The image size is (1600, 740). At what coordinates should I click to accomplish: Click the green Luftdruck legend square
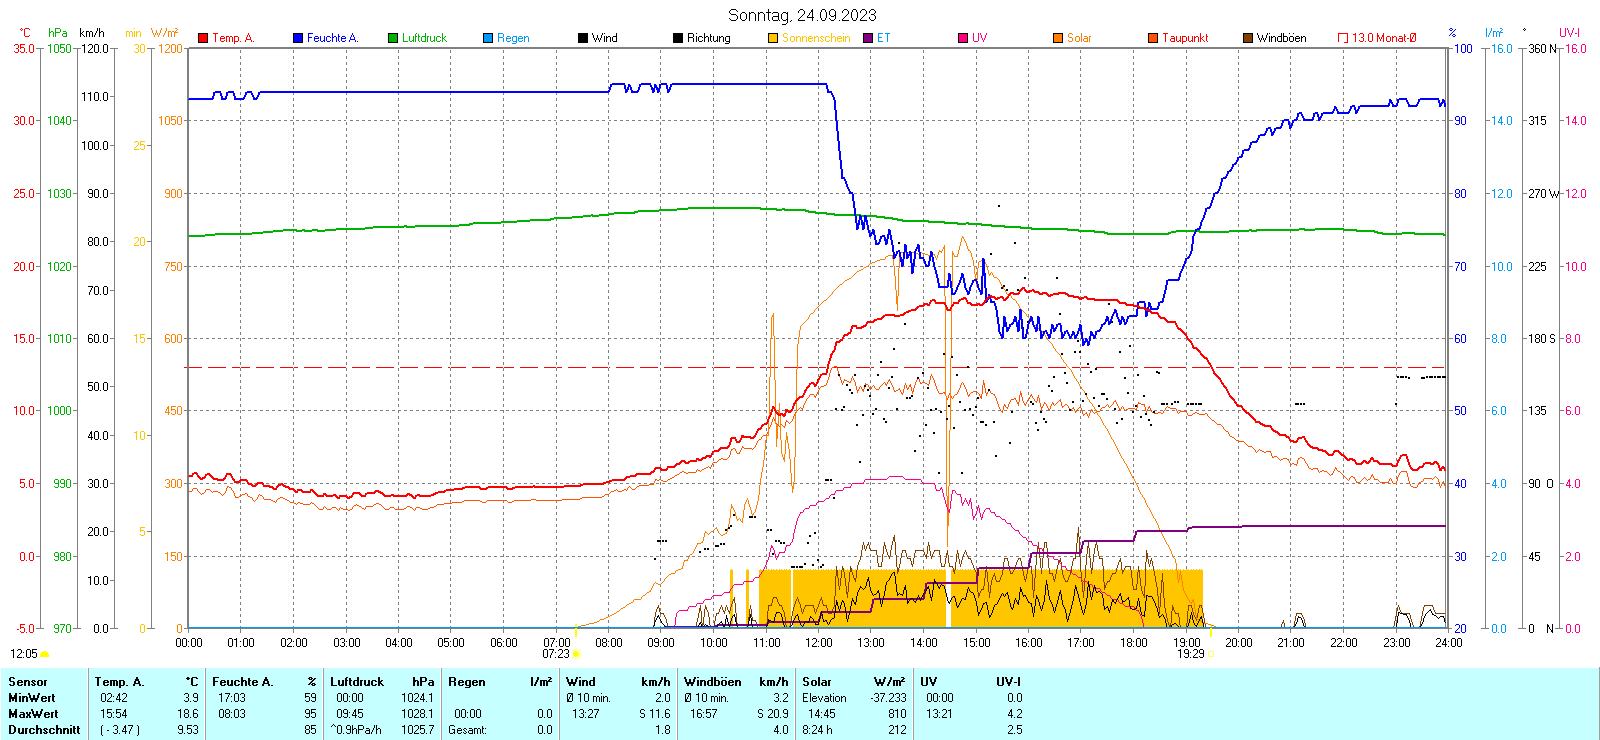coord(393,38)
